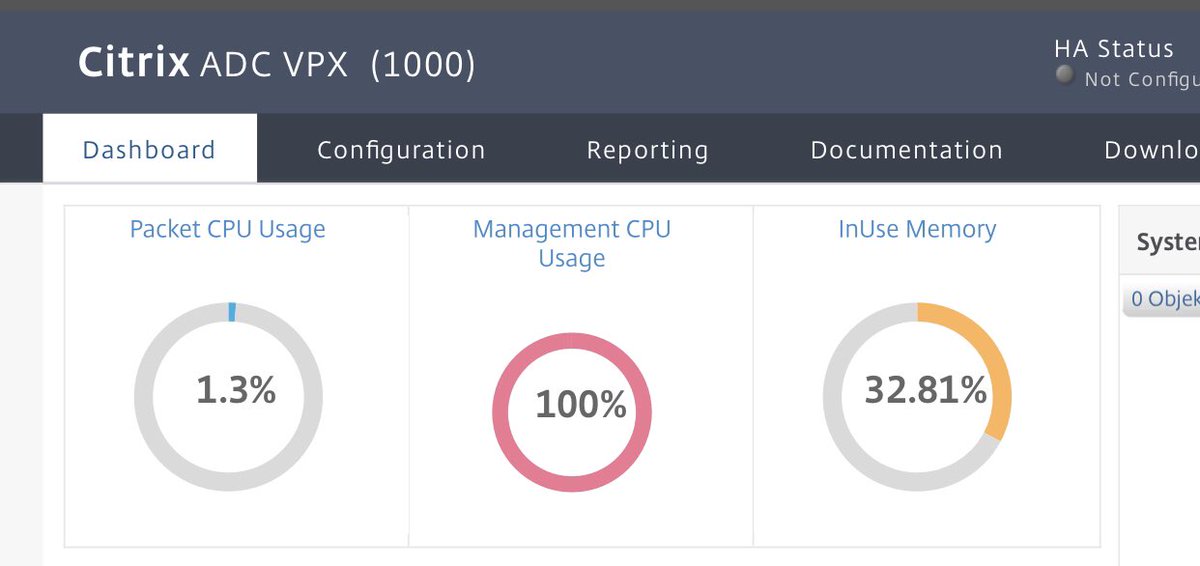Screen dimensions: 1200x566
Task: Switch to the Configuration tab
Action: point(401,150)
